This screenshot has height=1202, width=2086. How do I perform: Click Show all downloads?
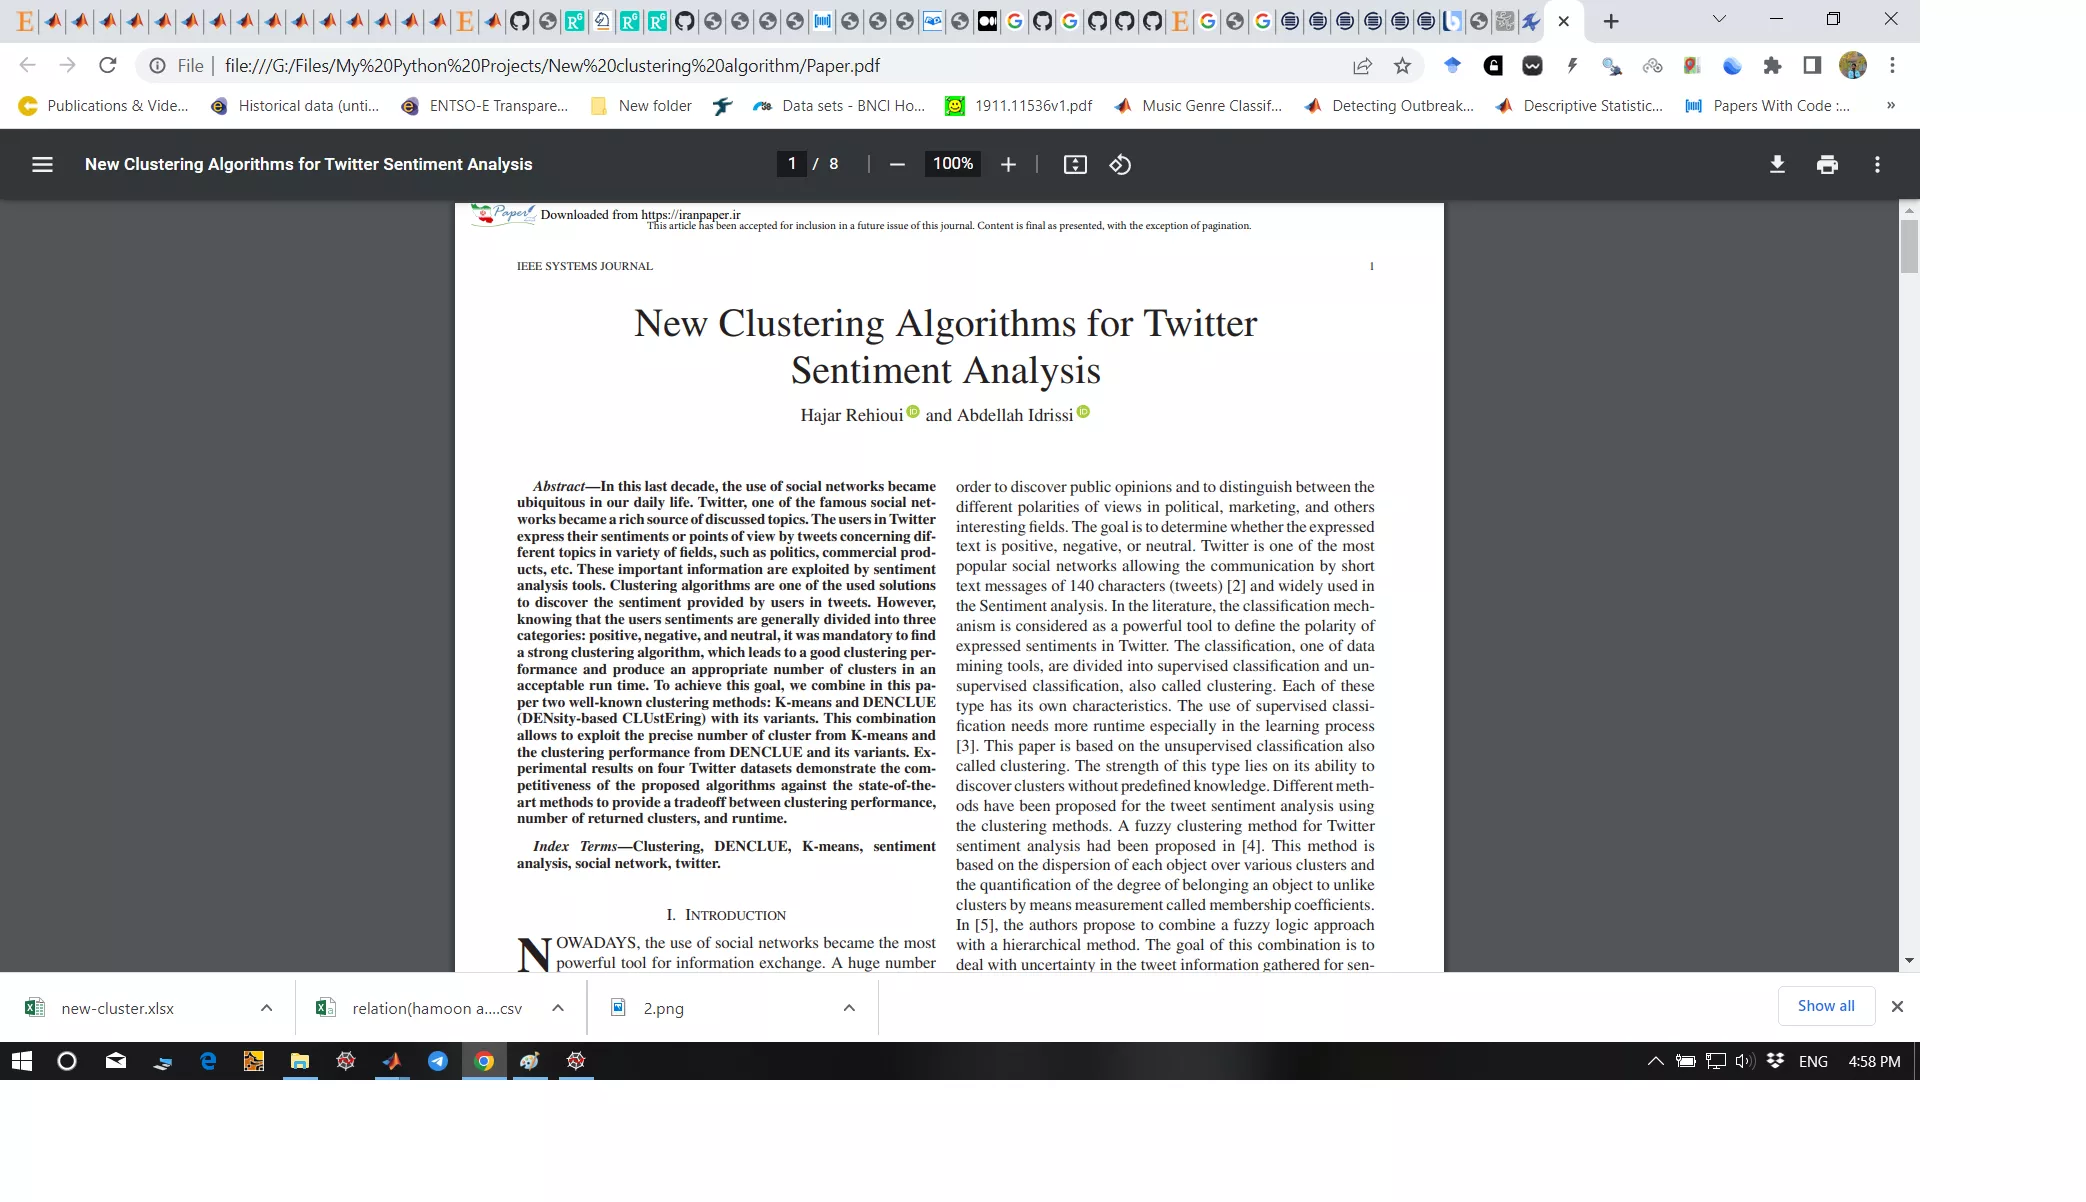1826,1006
